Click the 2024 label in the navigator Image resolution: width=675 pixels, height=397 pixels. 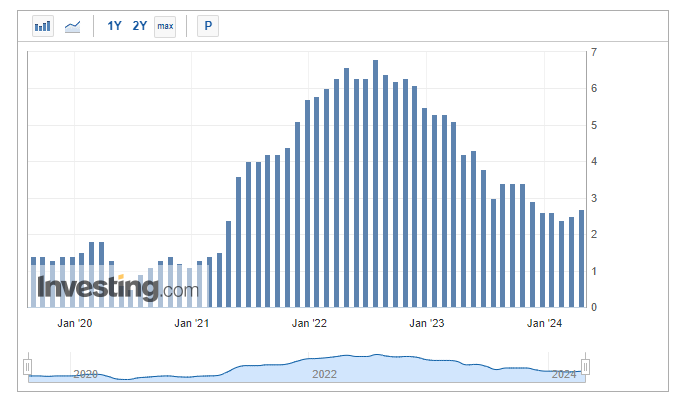564,374
